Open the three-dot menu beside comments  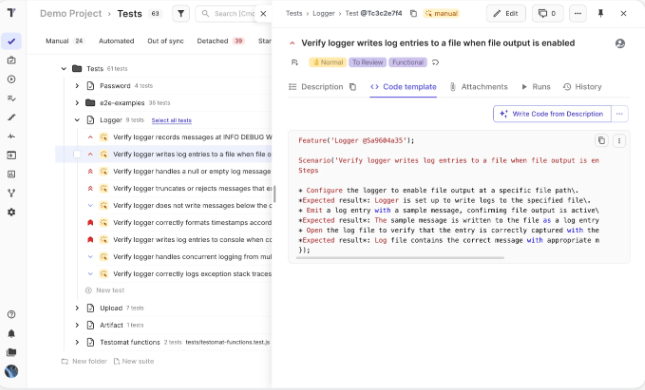click(x=578, y=14)
